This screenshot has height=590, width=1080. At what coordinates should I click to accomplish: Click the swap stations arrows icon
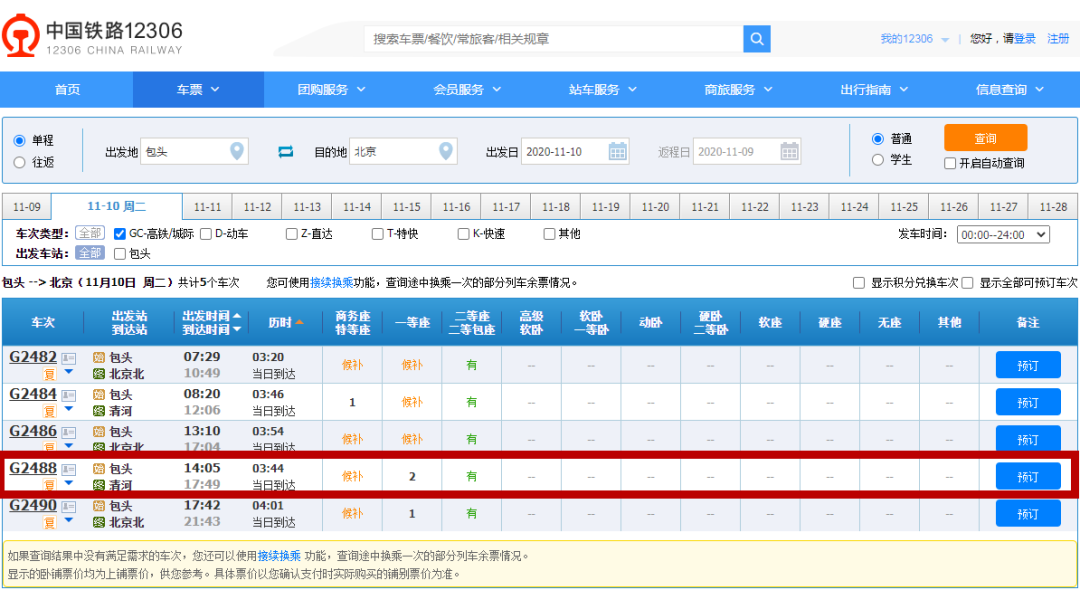pos(286,152)
